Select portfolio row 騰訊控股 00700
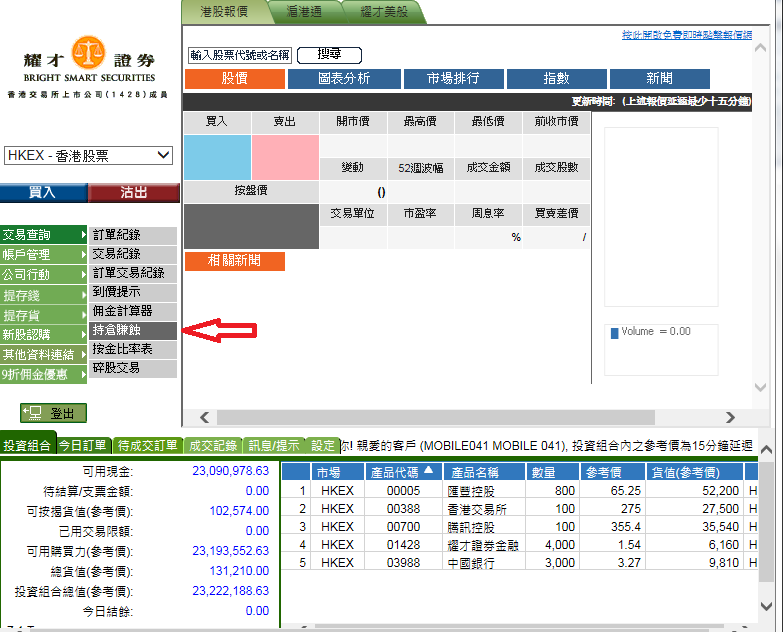 pyautogui.click(x=519, y=527)
